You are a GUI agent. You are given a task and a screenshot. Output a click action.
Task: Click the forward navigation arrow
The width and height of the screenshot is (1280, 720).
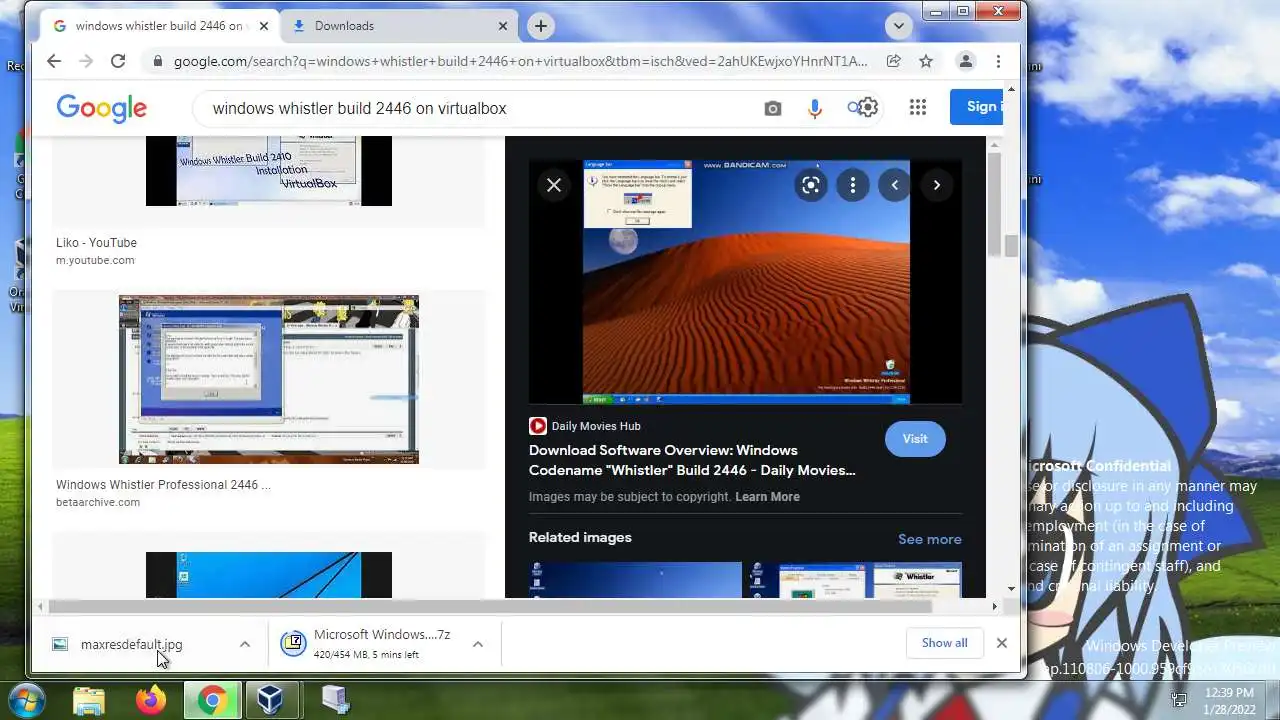click(x=86, y=61)
